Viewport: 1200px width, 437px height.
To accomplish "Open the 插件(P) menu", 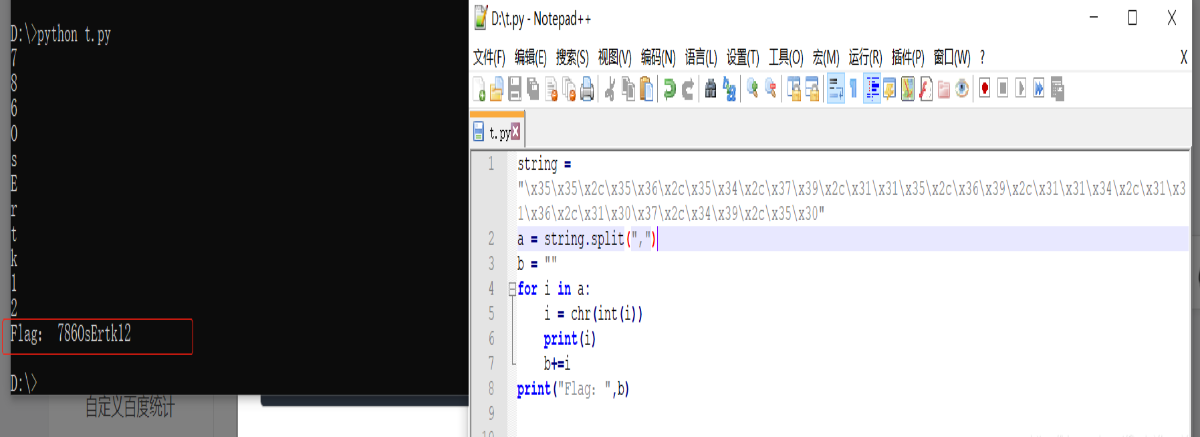I will click(x=907, y=57).
